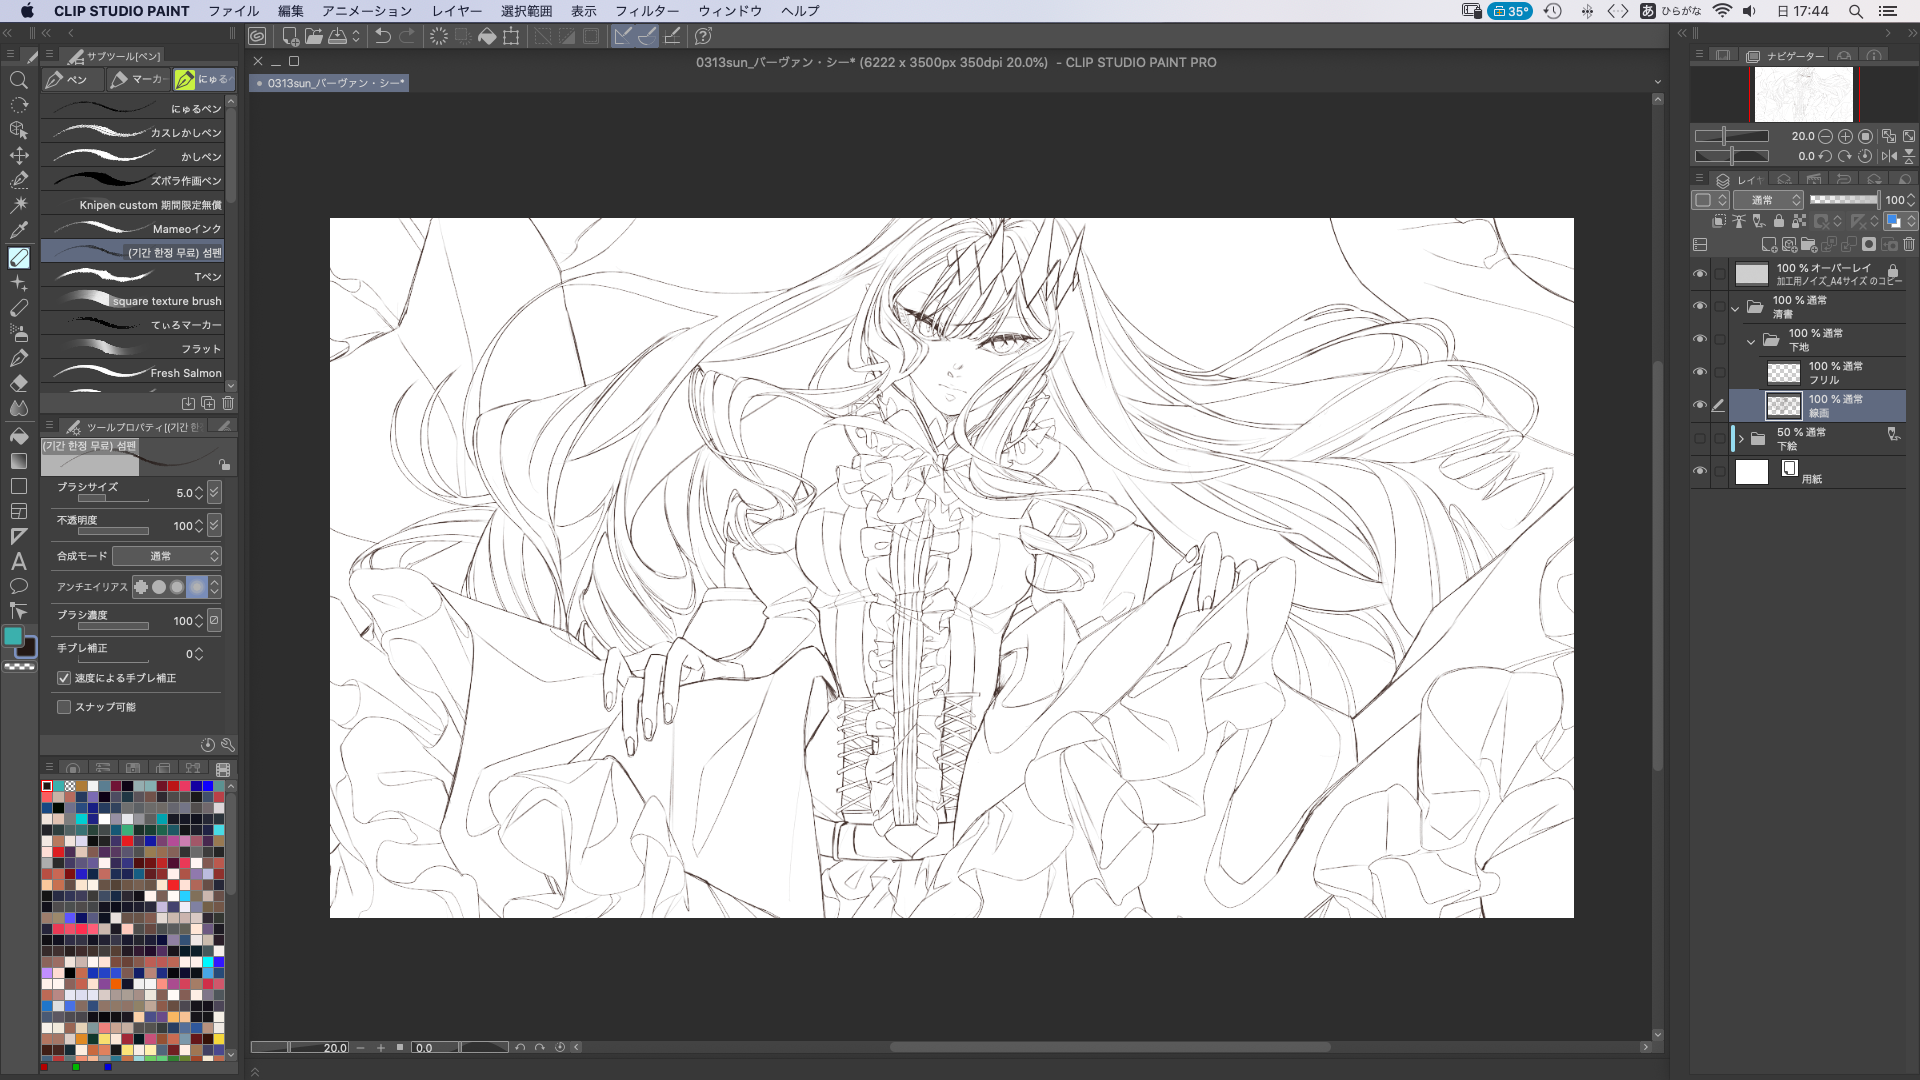Select the eyedropper tool
The height and width of the screenshot is (1080, 1920).
pyautogui.click(x=18, y=230)
